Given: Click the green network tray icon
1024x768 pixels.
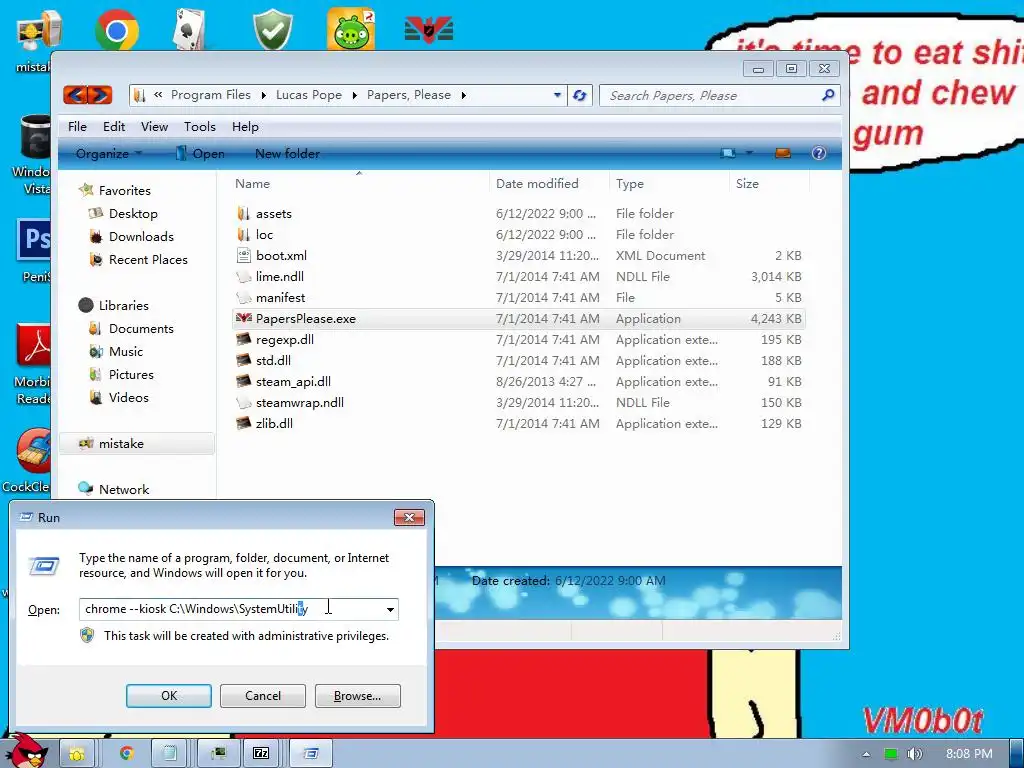Looking at the screenshot, I should point(891,754).
